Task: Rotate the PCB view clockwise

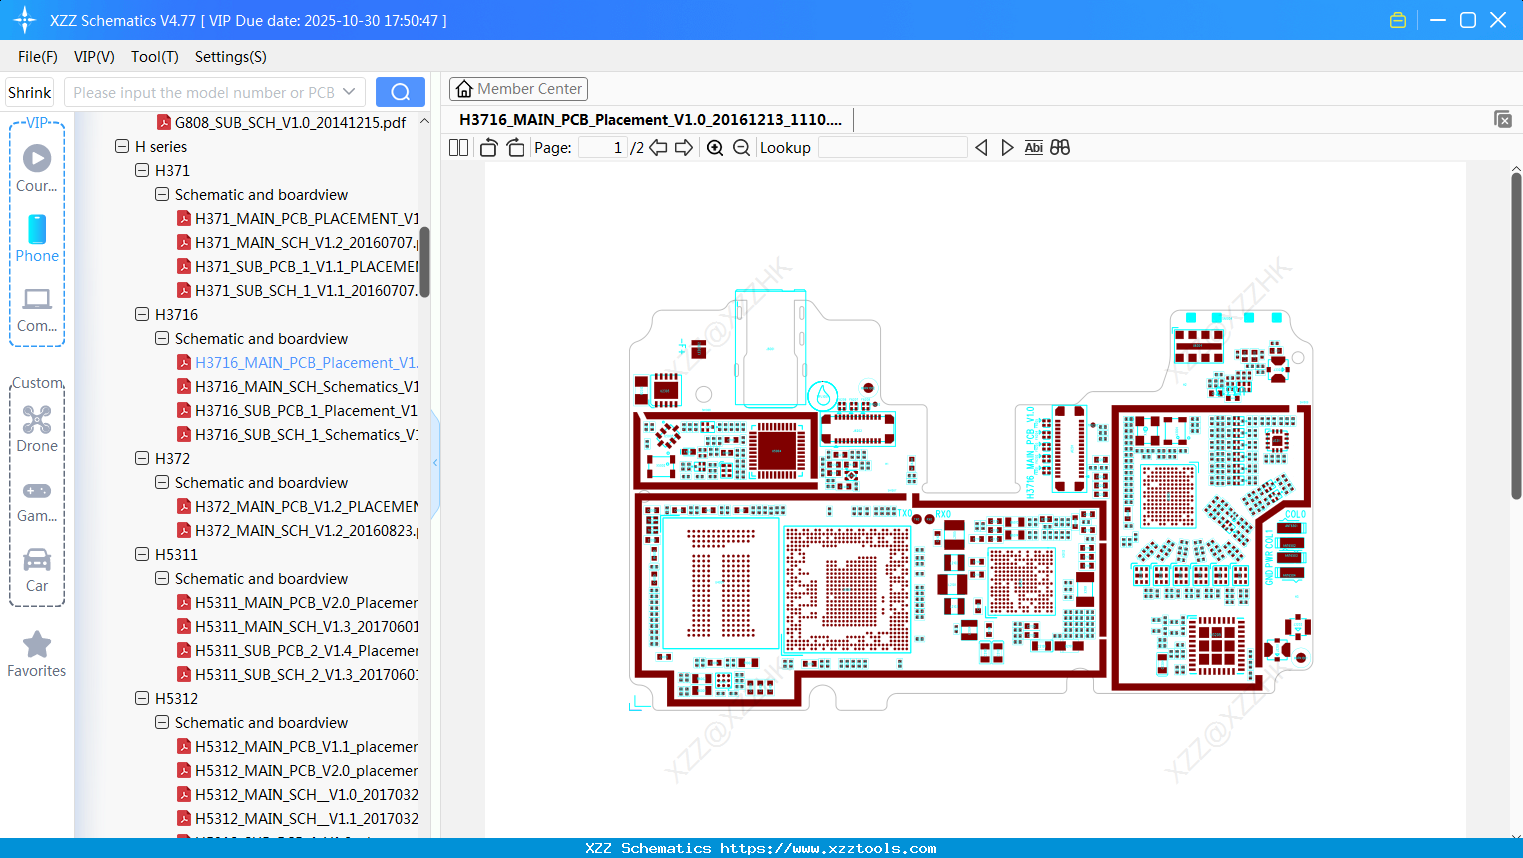Action: point(514,147)
